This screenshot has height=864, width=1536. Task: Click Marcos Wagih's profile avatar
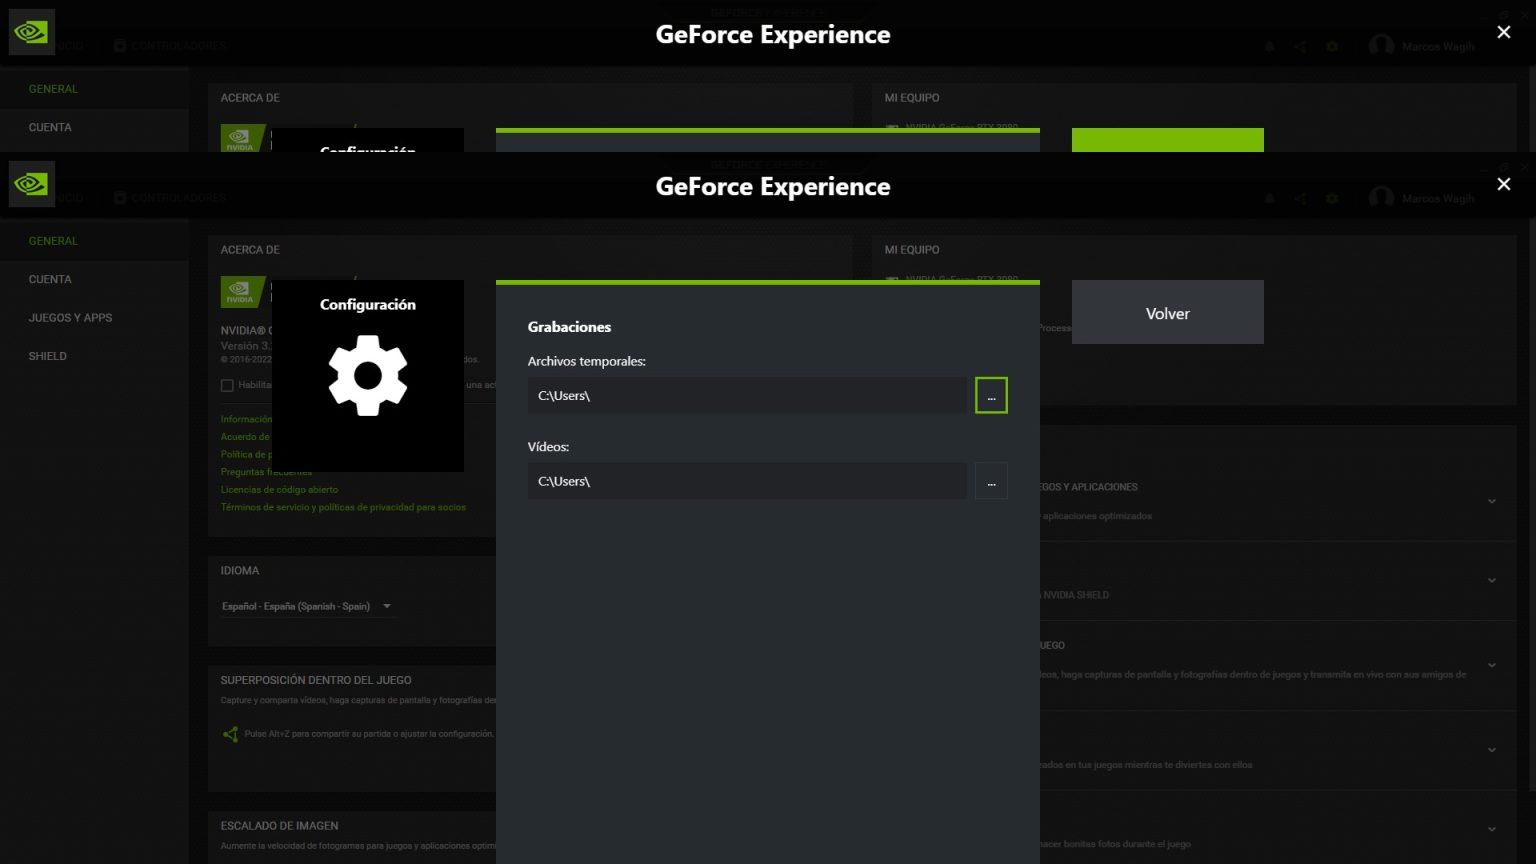coord(1382,198)
